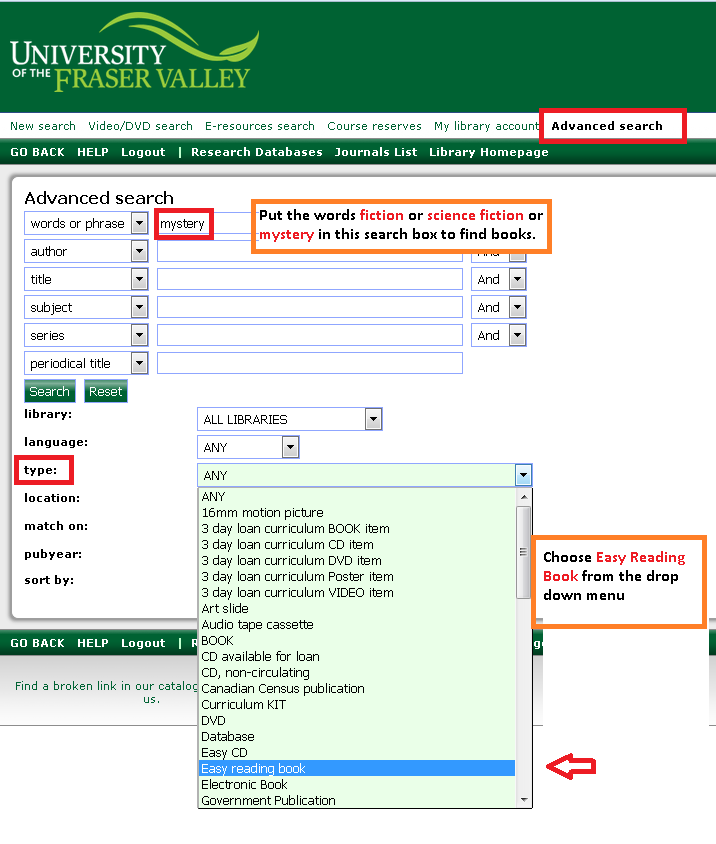716x844 pixels.
Task: Open the New search link
Action: pyautogui.click(x=43, y=126)
